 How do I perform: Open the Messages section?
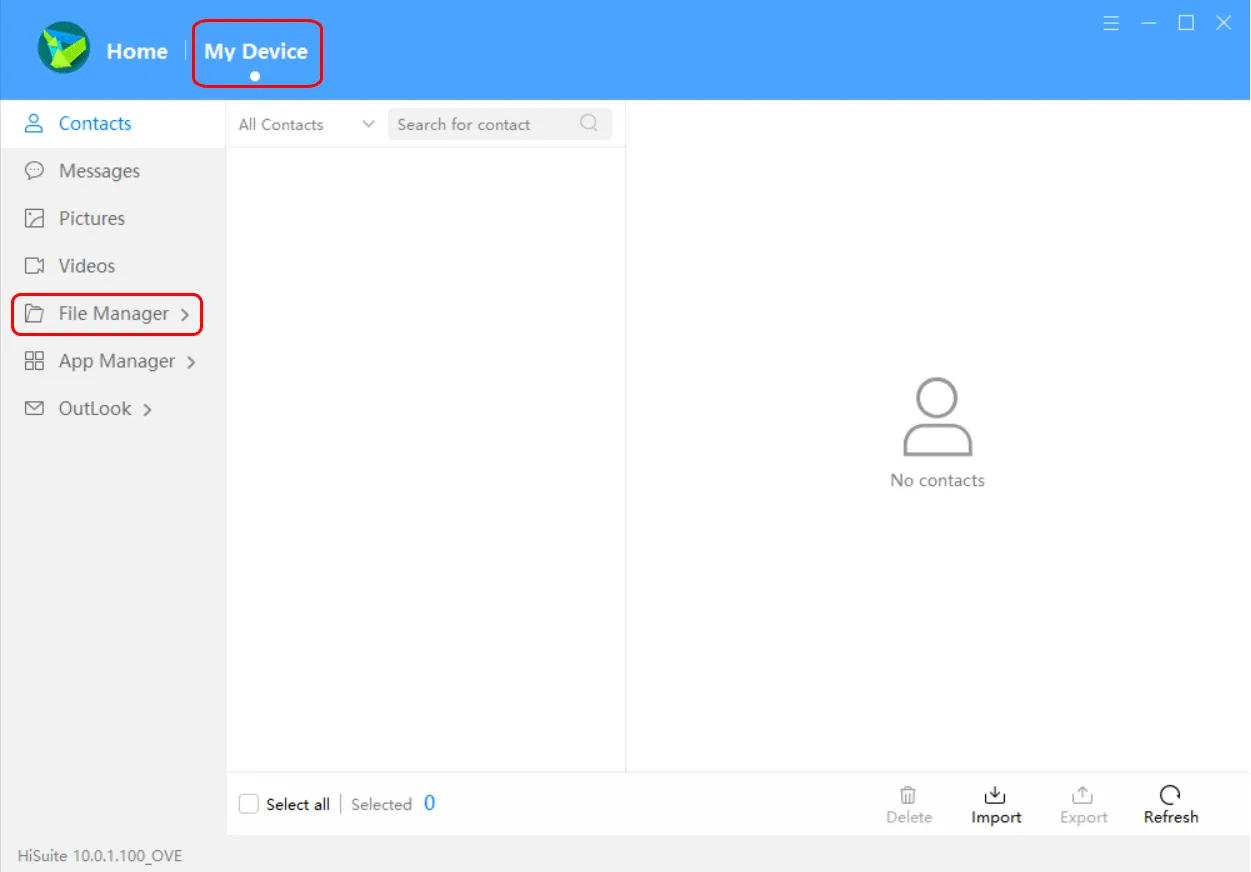pos(99,170)
